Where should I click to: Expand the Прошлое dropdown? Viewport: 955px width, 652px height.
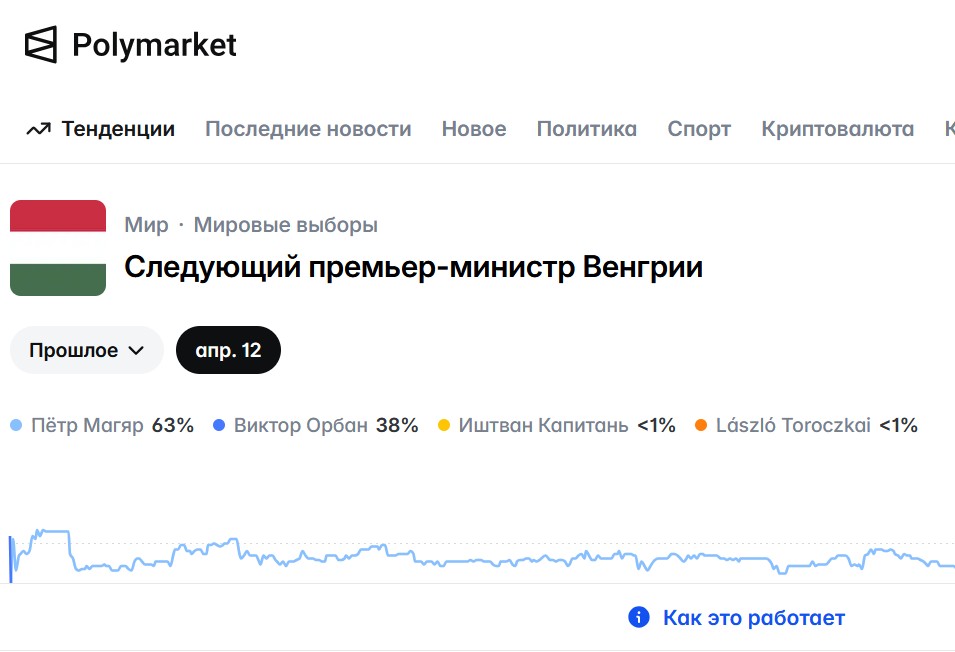86,350
